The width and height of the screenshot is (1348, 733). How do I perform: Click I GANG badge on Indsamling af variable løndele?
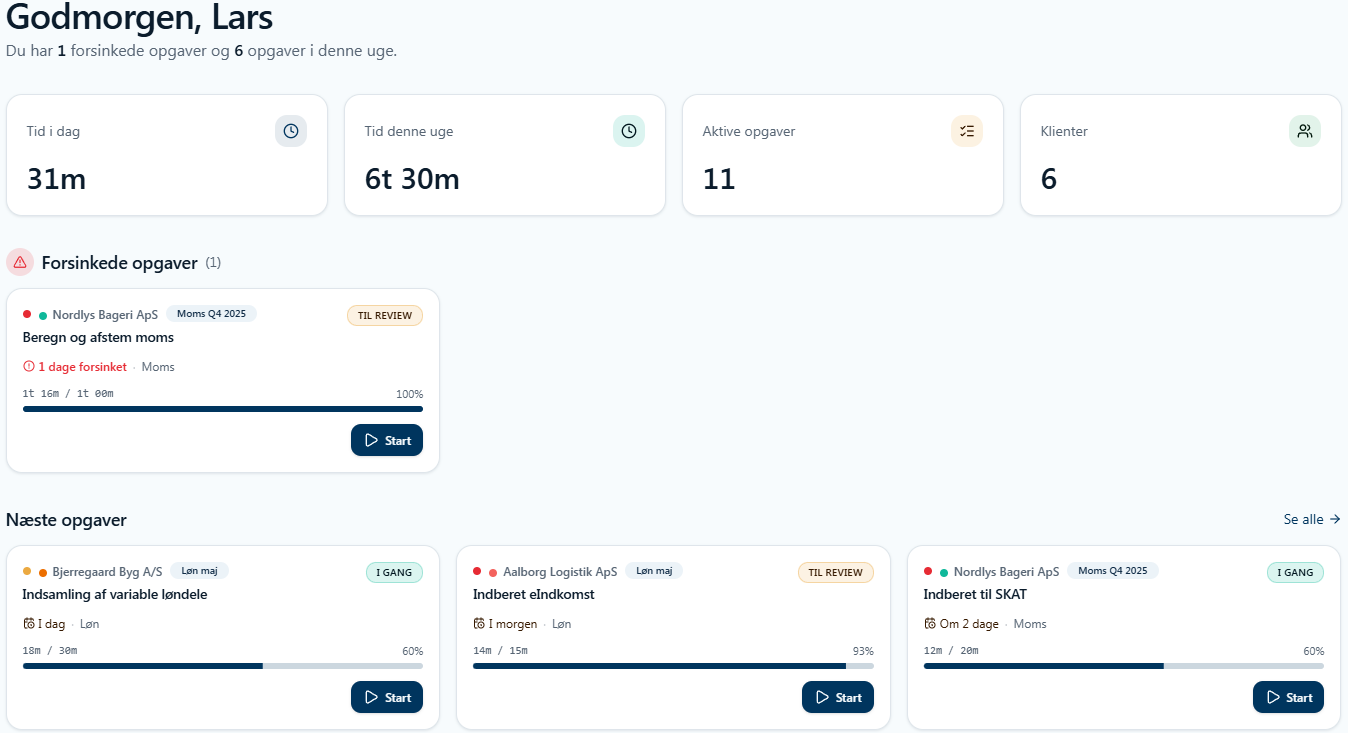pyautogui.click(x=395, y=572)
